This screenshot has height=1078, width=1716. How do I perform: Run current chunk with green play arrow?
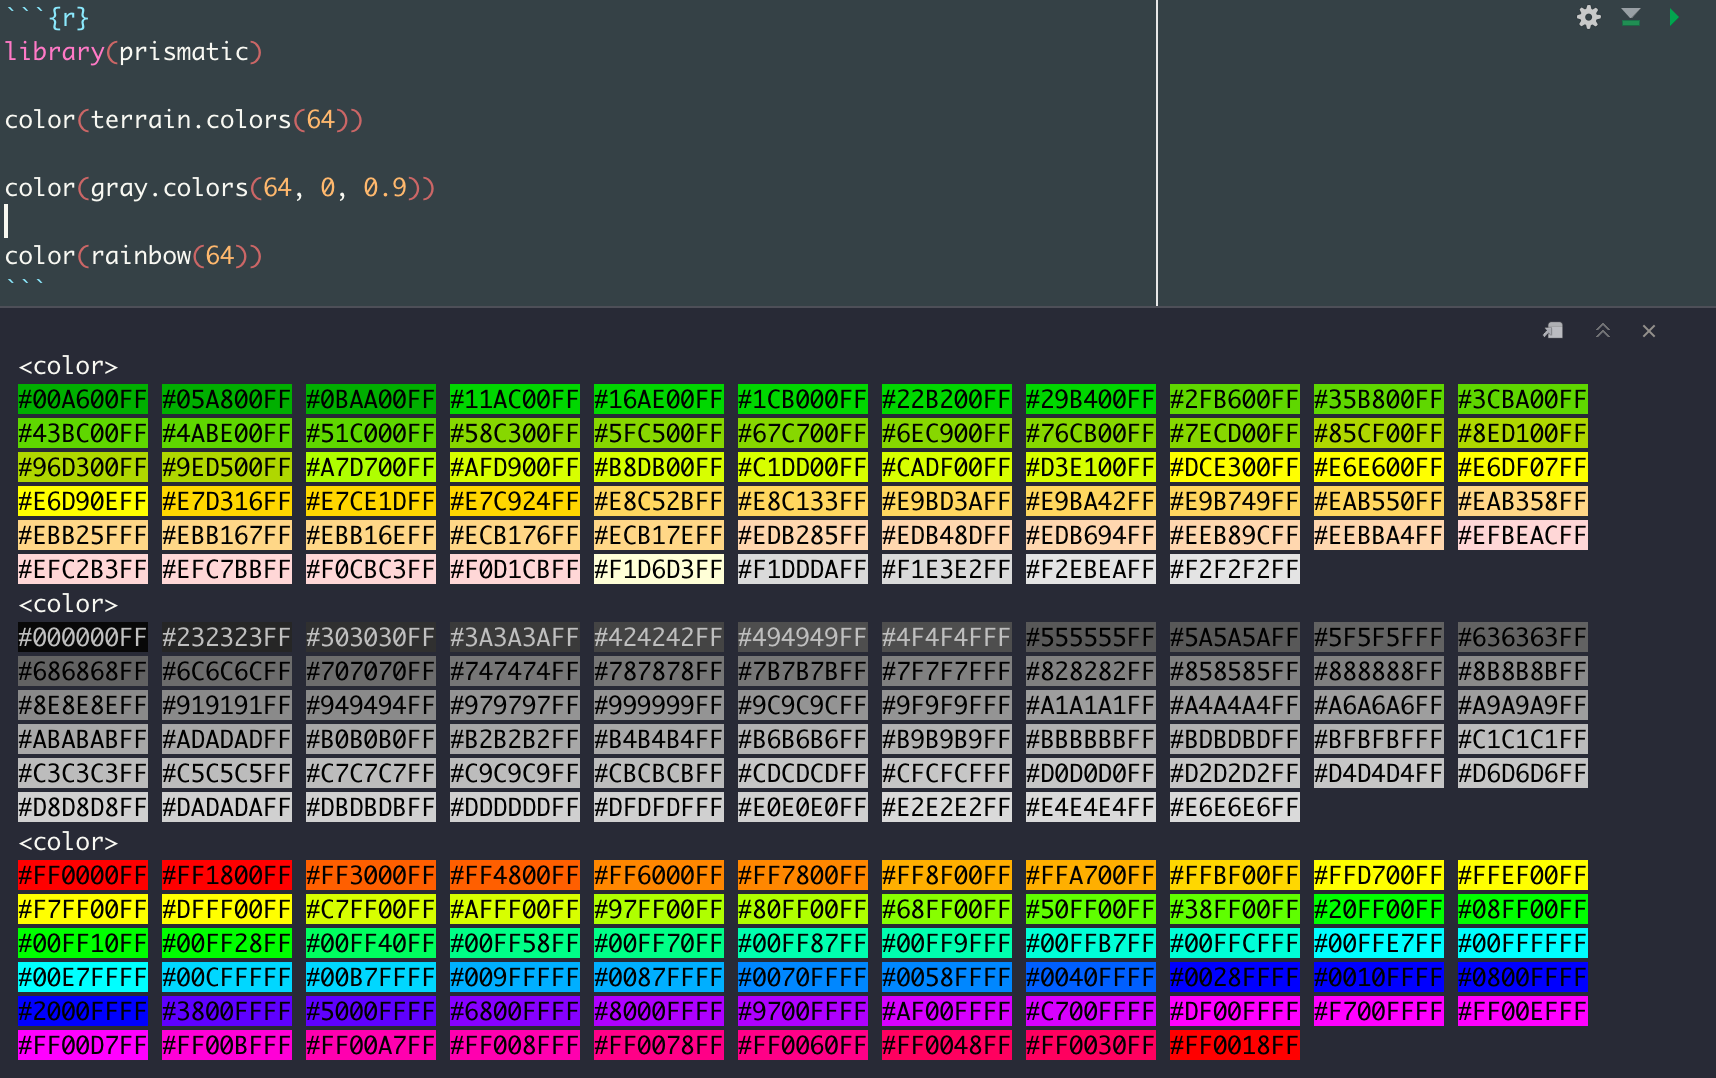coord(1673,17)
